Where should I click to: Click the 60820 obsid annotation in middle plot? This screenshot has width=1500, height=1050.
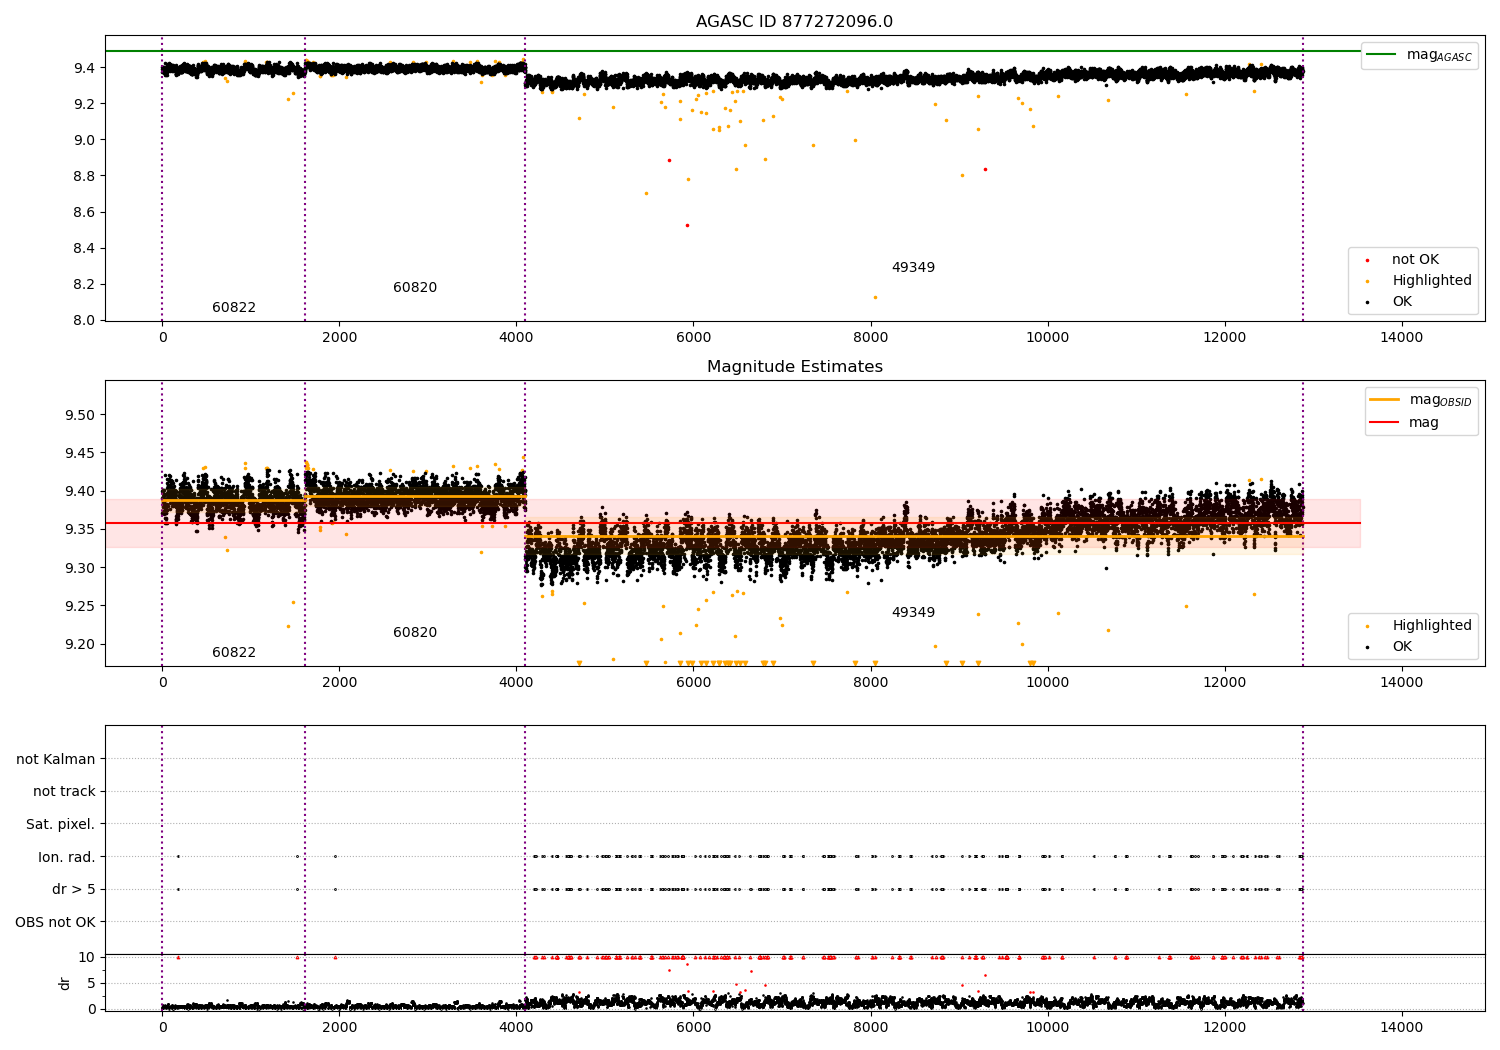[x=415, y=633]
